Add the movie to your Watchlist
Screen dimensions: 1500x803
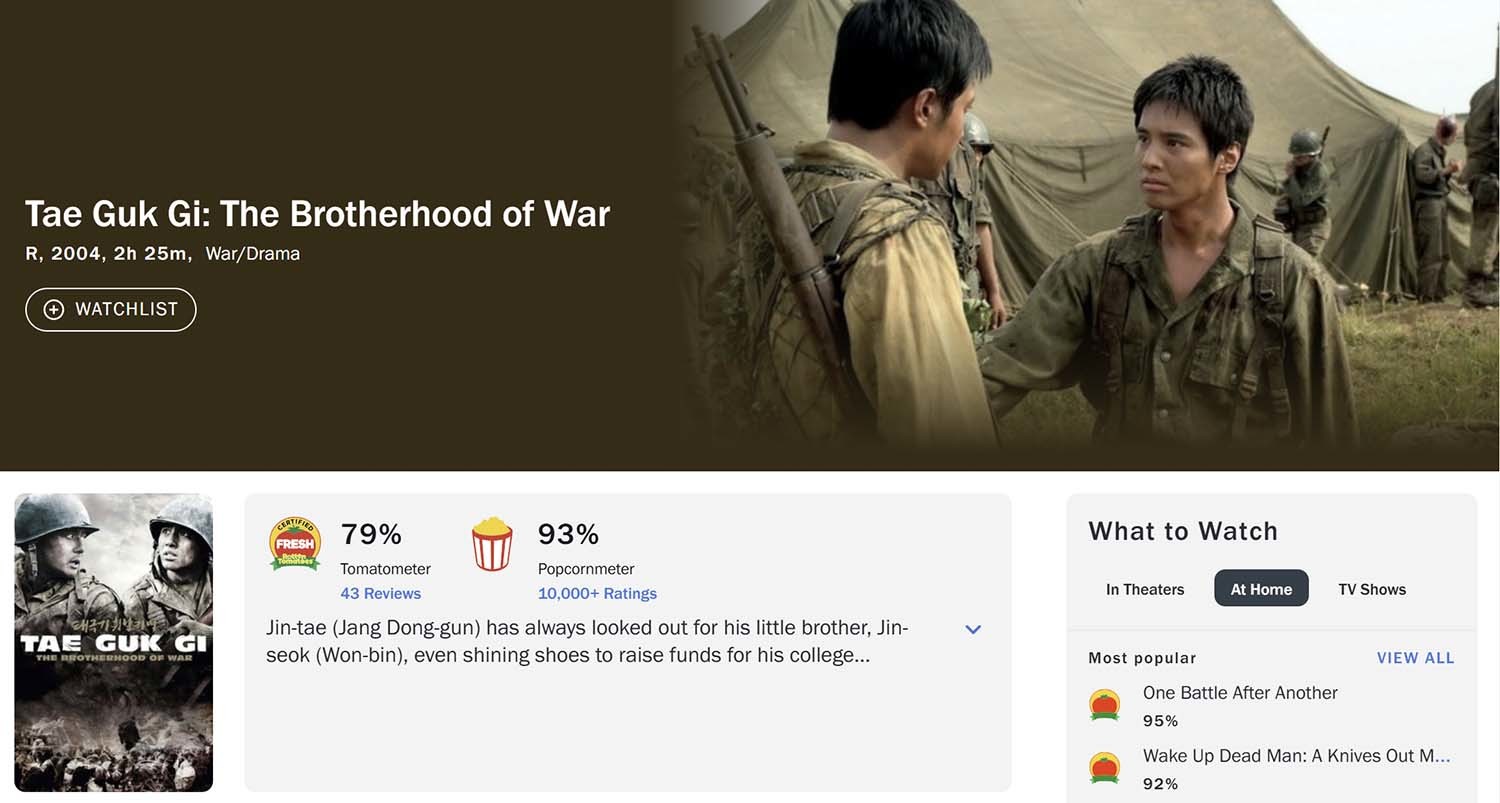(111, 310)
